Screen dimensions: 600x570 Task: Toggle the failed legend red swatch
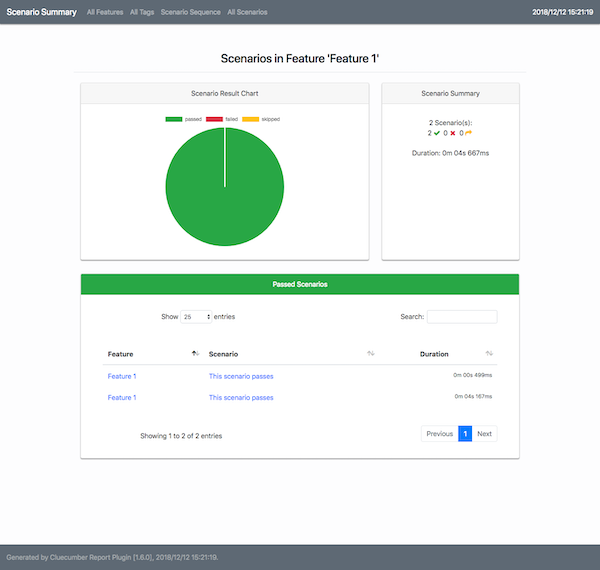tap(214, 119)
